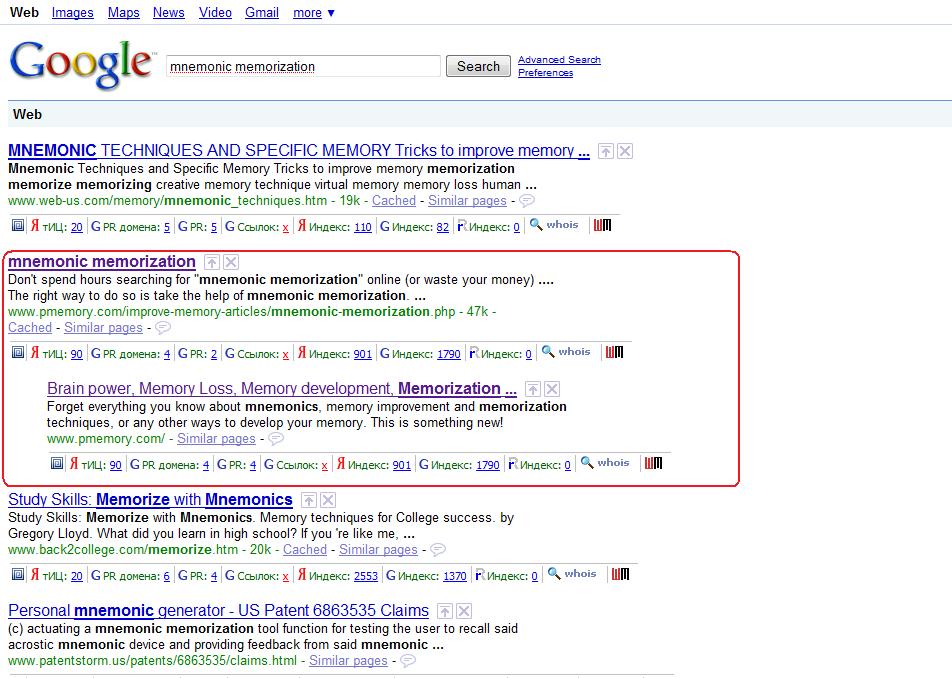Click G Индекс value 82 under web-us.com

click(443, 228)
